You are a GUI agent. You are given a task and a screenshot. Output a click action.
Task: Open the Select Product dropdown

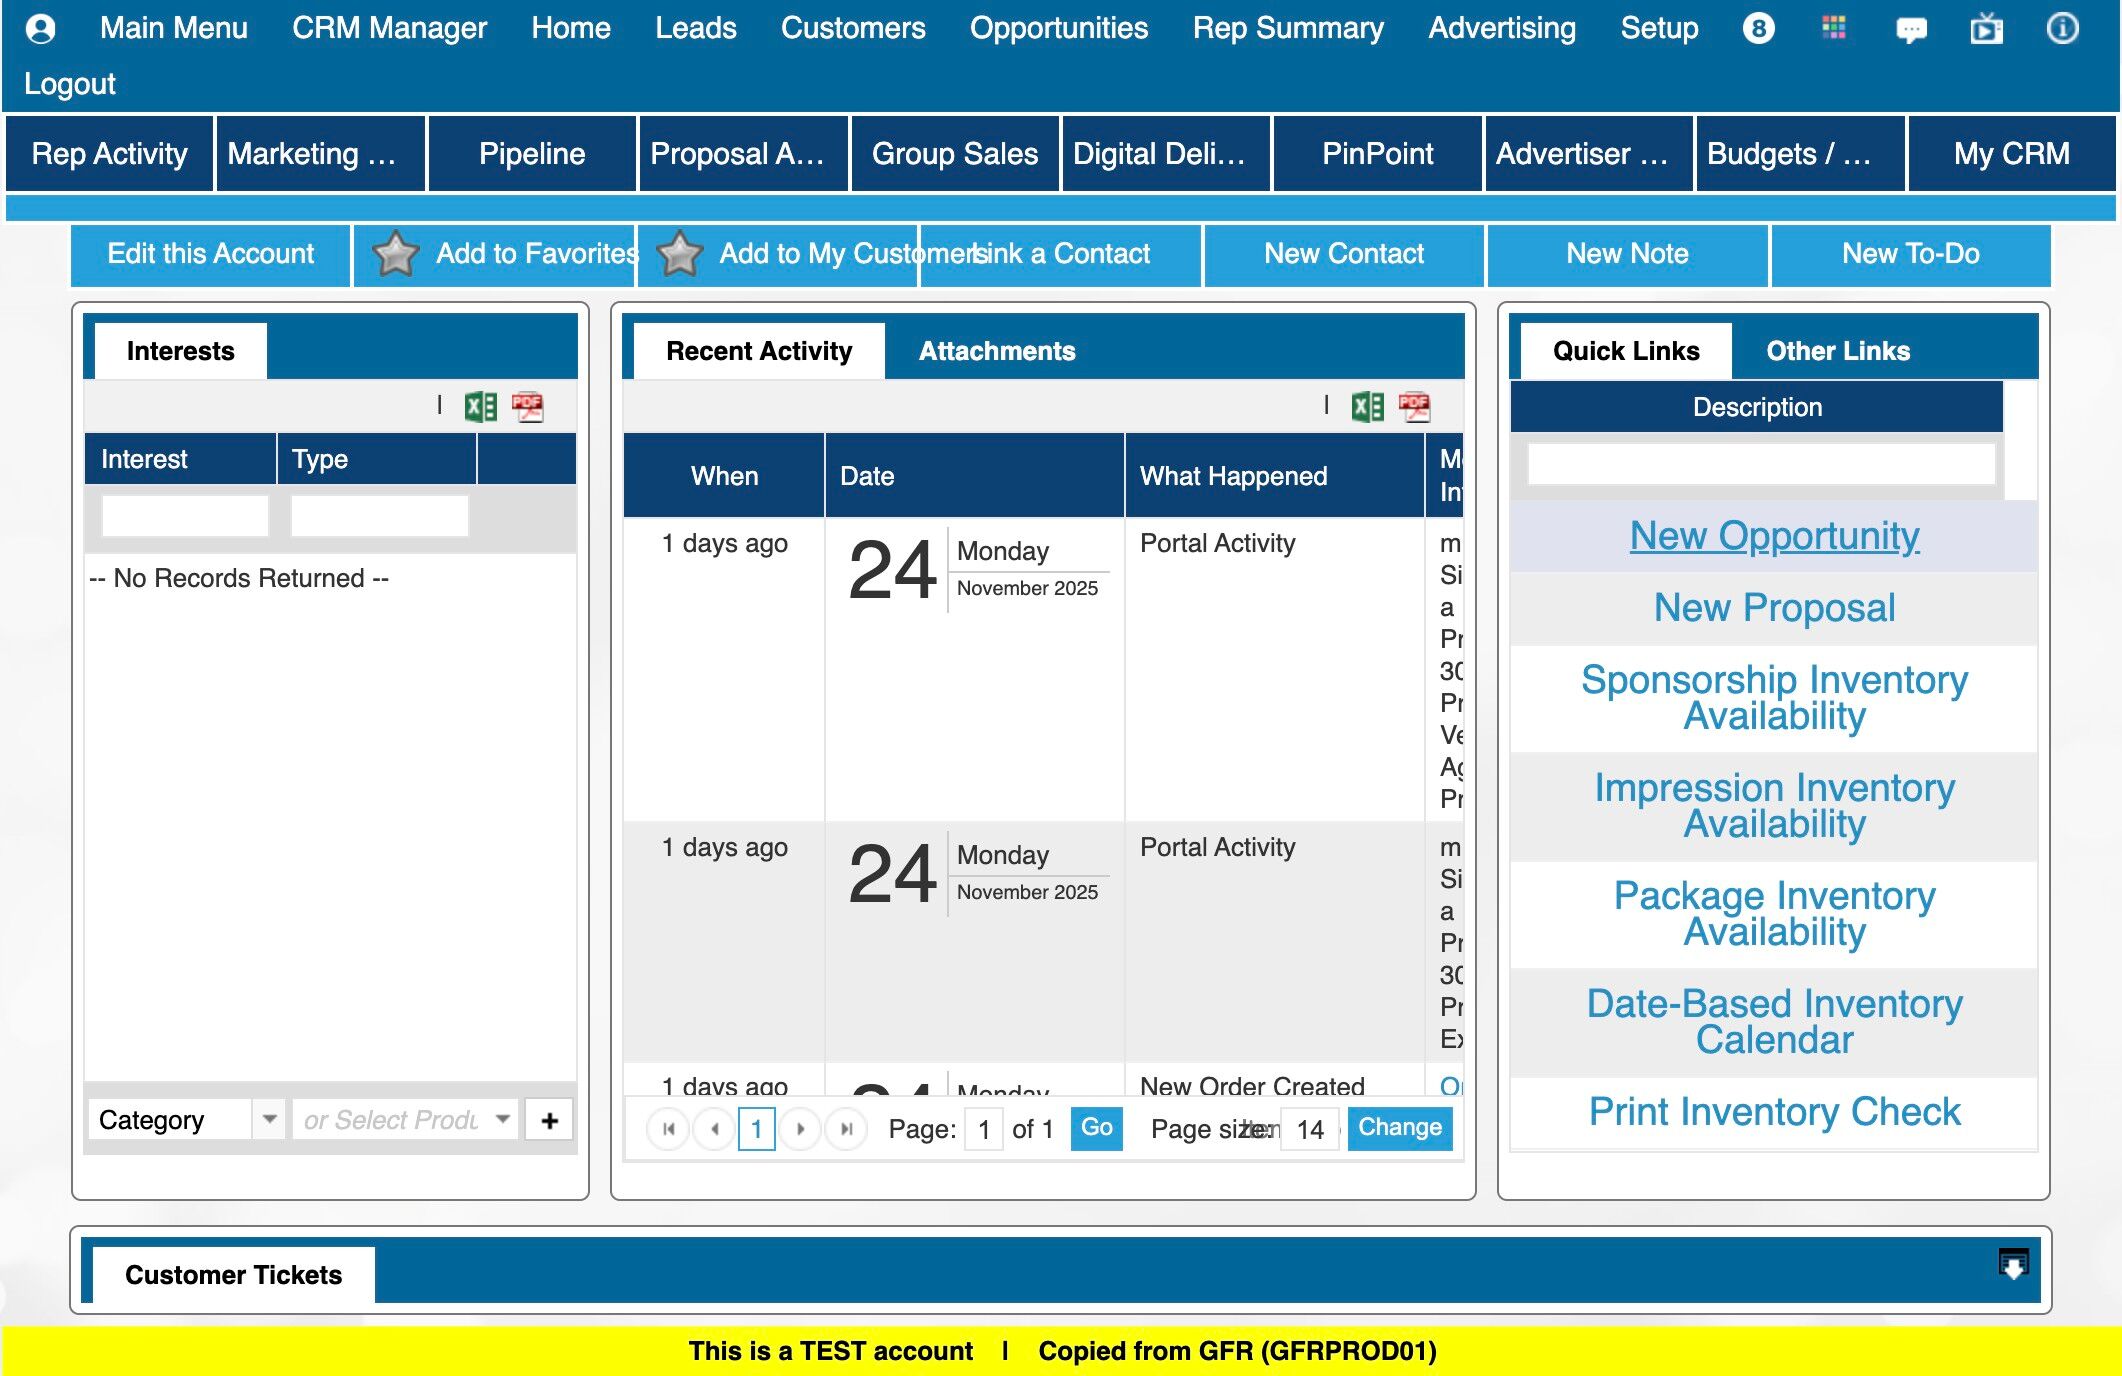coord(503,1119)
